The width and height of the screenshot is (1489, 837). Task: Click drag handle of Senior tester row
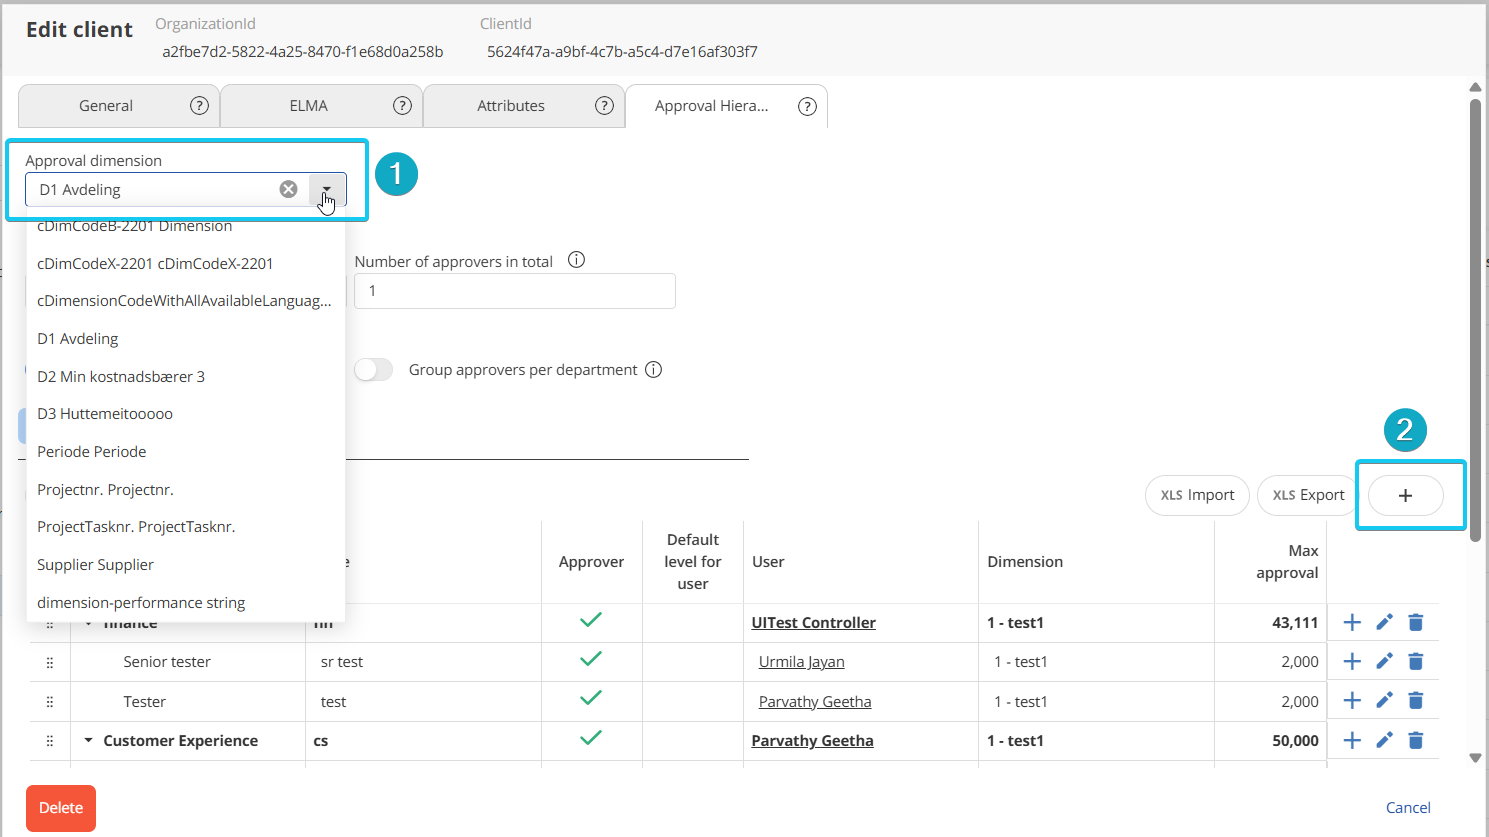click(x=50, y=662)
